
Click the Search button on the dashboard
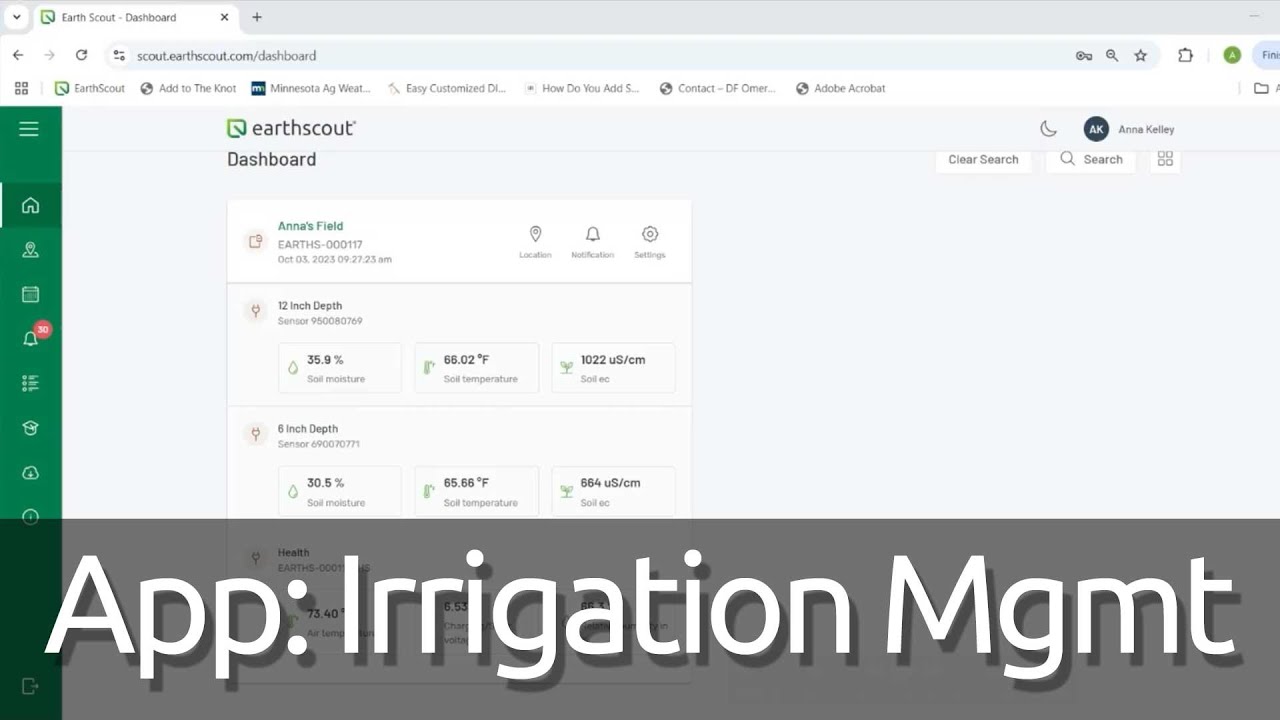[1091, 160]
